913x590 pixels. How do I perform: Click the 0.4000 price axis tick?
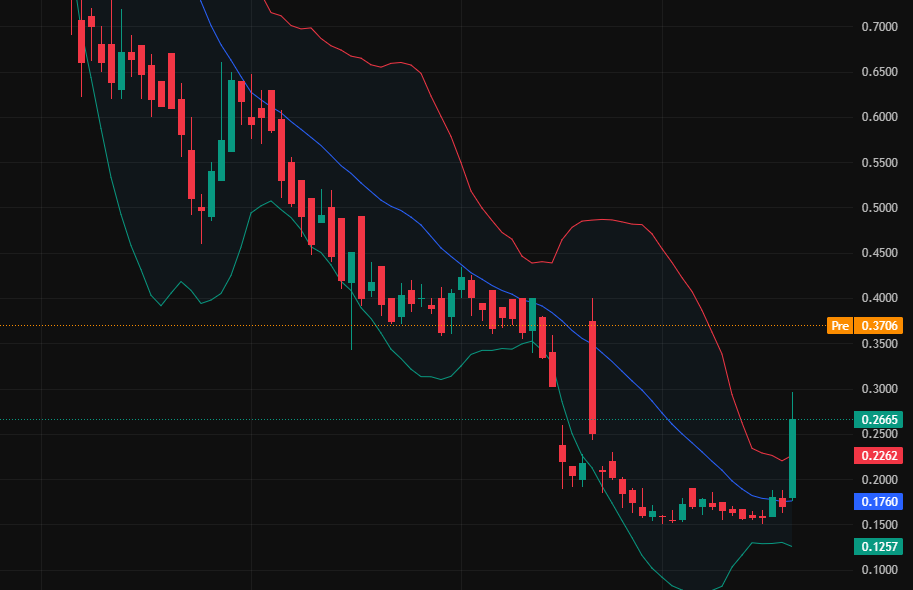pos(879,298)
